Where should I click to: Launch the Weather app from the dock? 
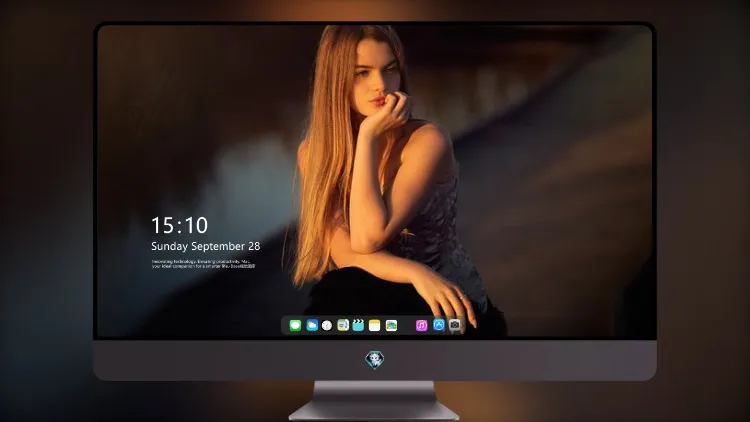312,325
